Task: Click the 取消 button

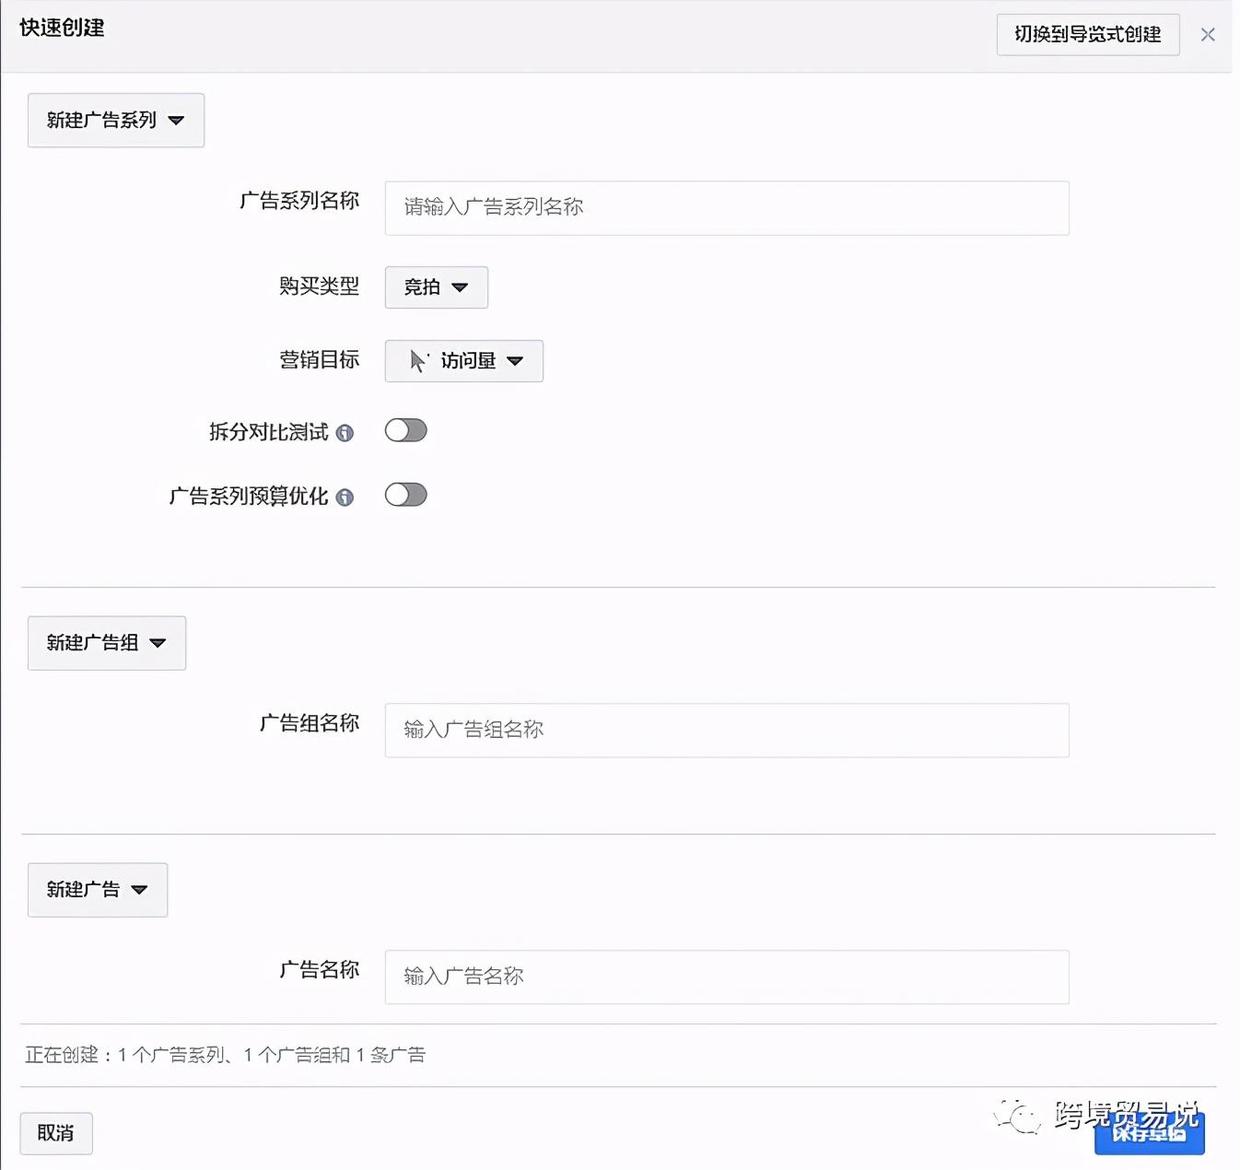Action: click(x=56, y=1133)
